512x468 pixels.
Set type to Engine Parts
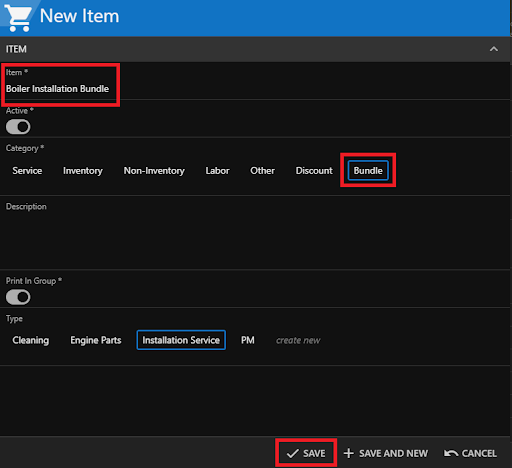pyautogui.click(x=96, y=340)
